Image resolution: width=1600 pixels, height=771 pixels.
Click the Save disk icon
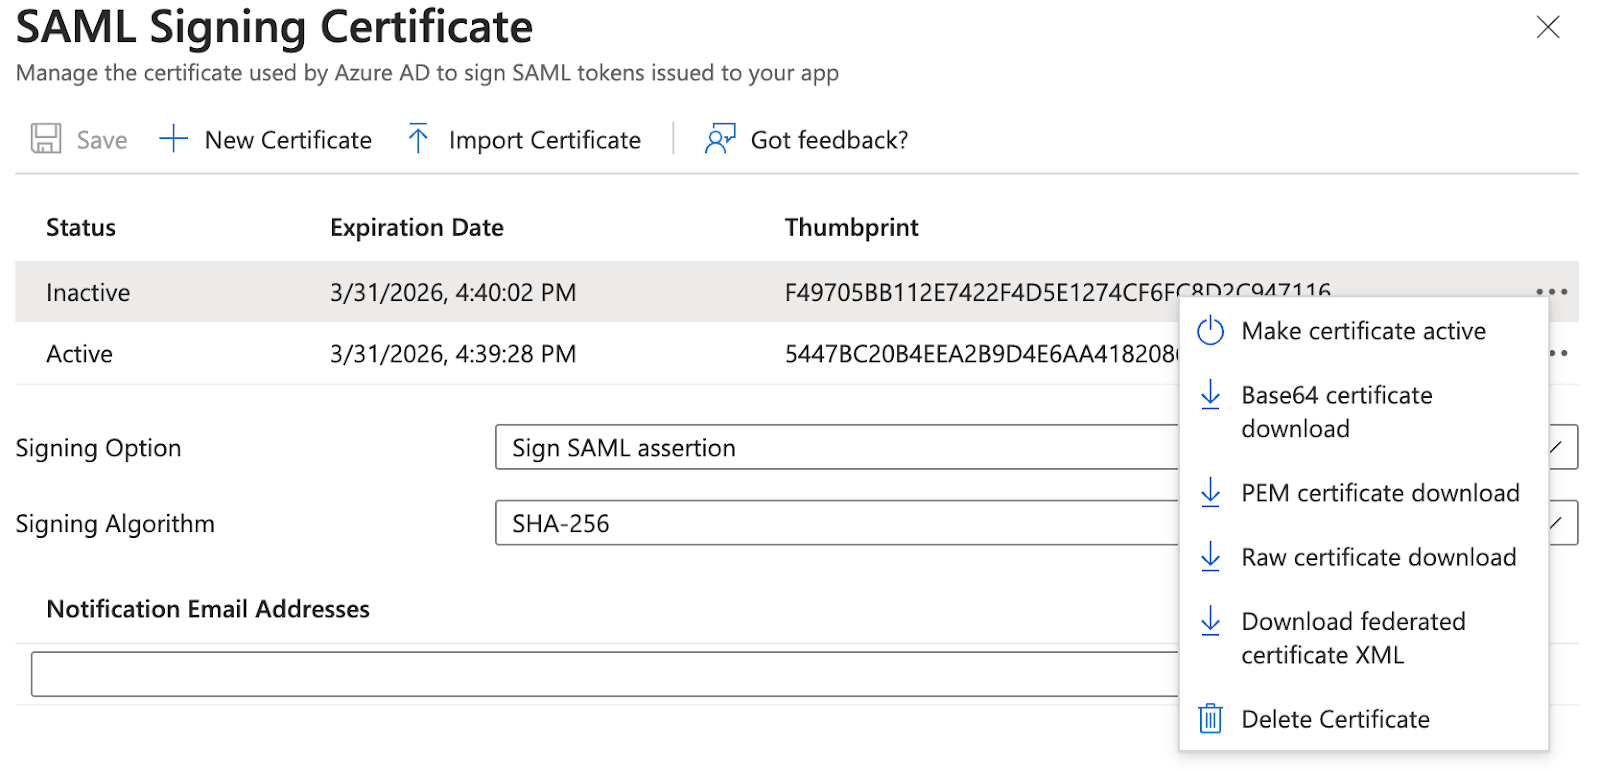(46, 139)
